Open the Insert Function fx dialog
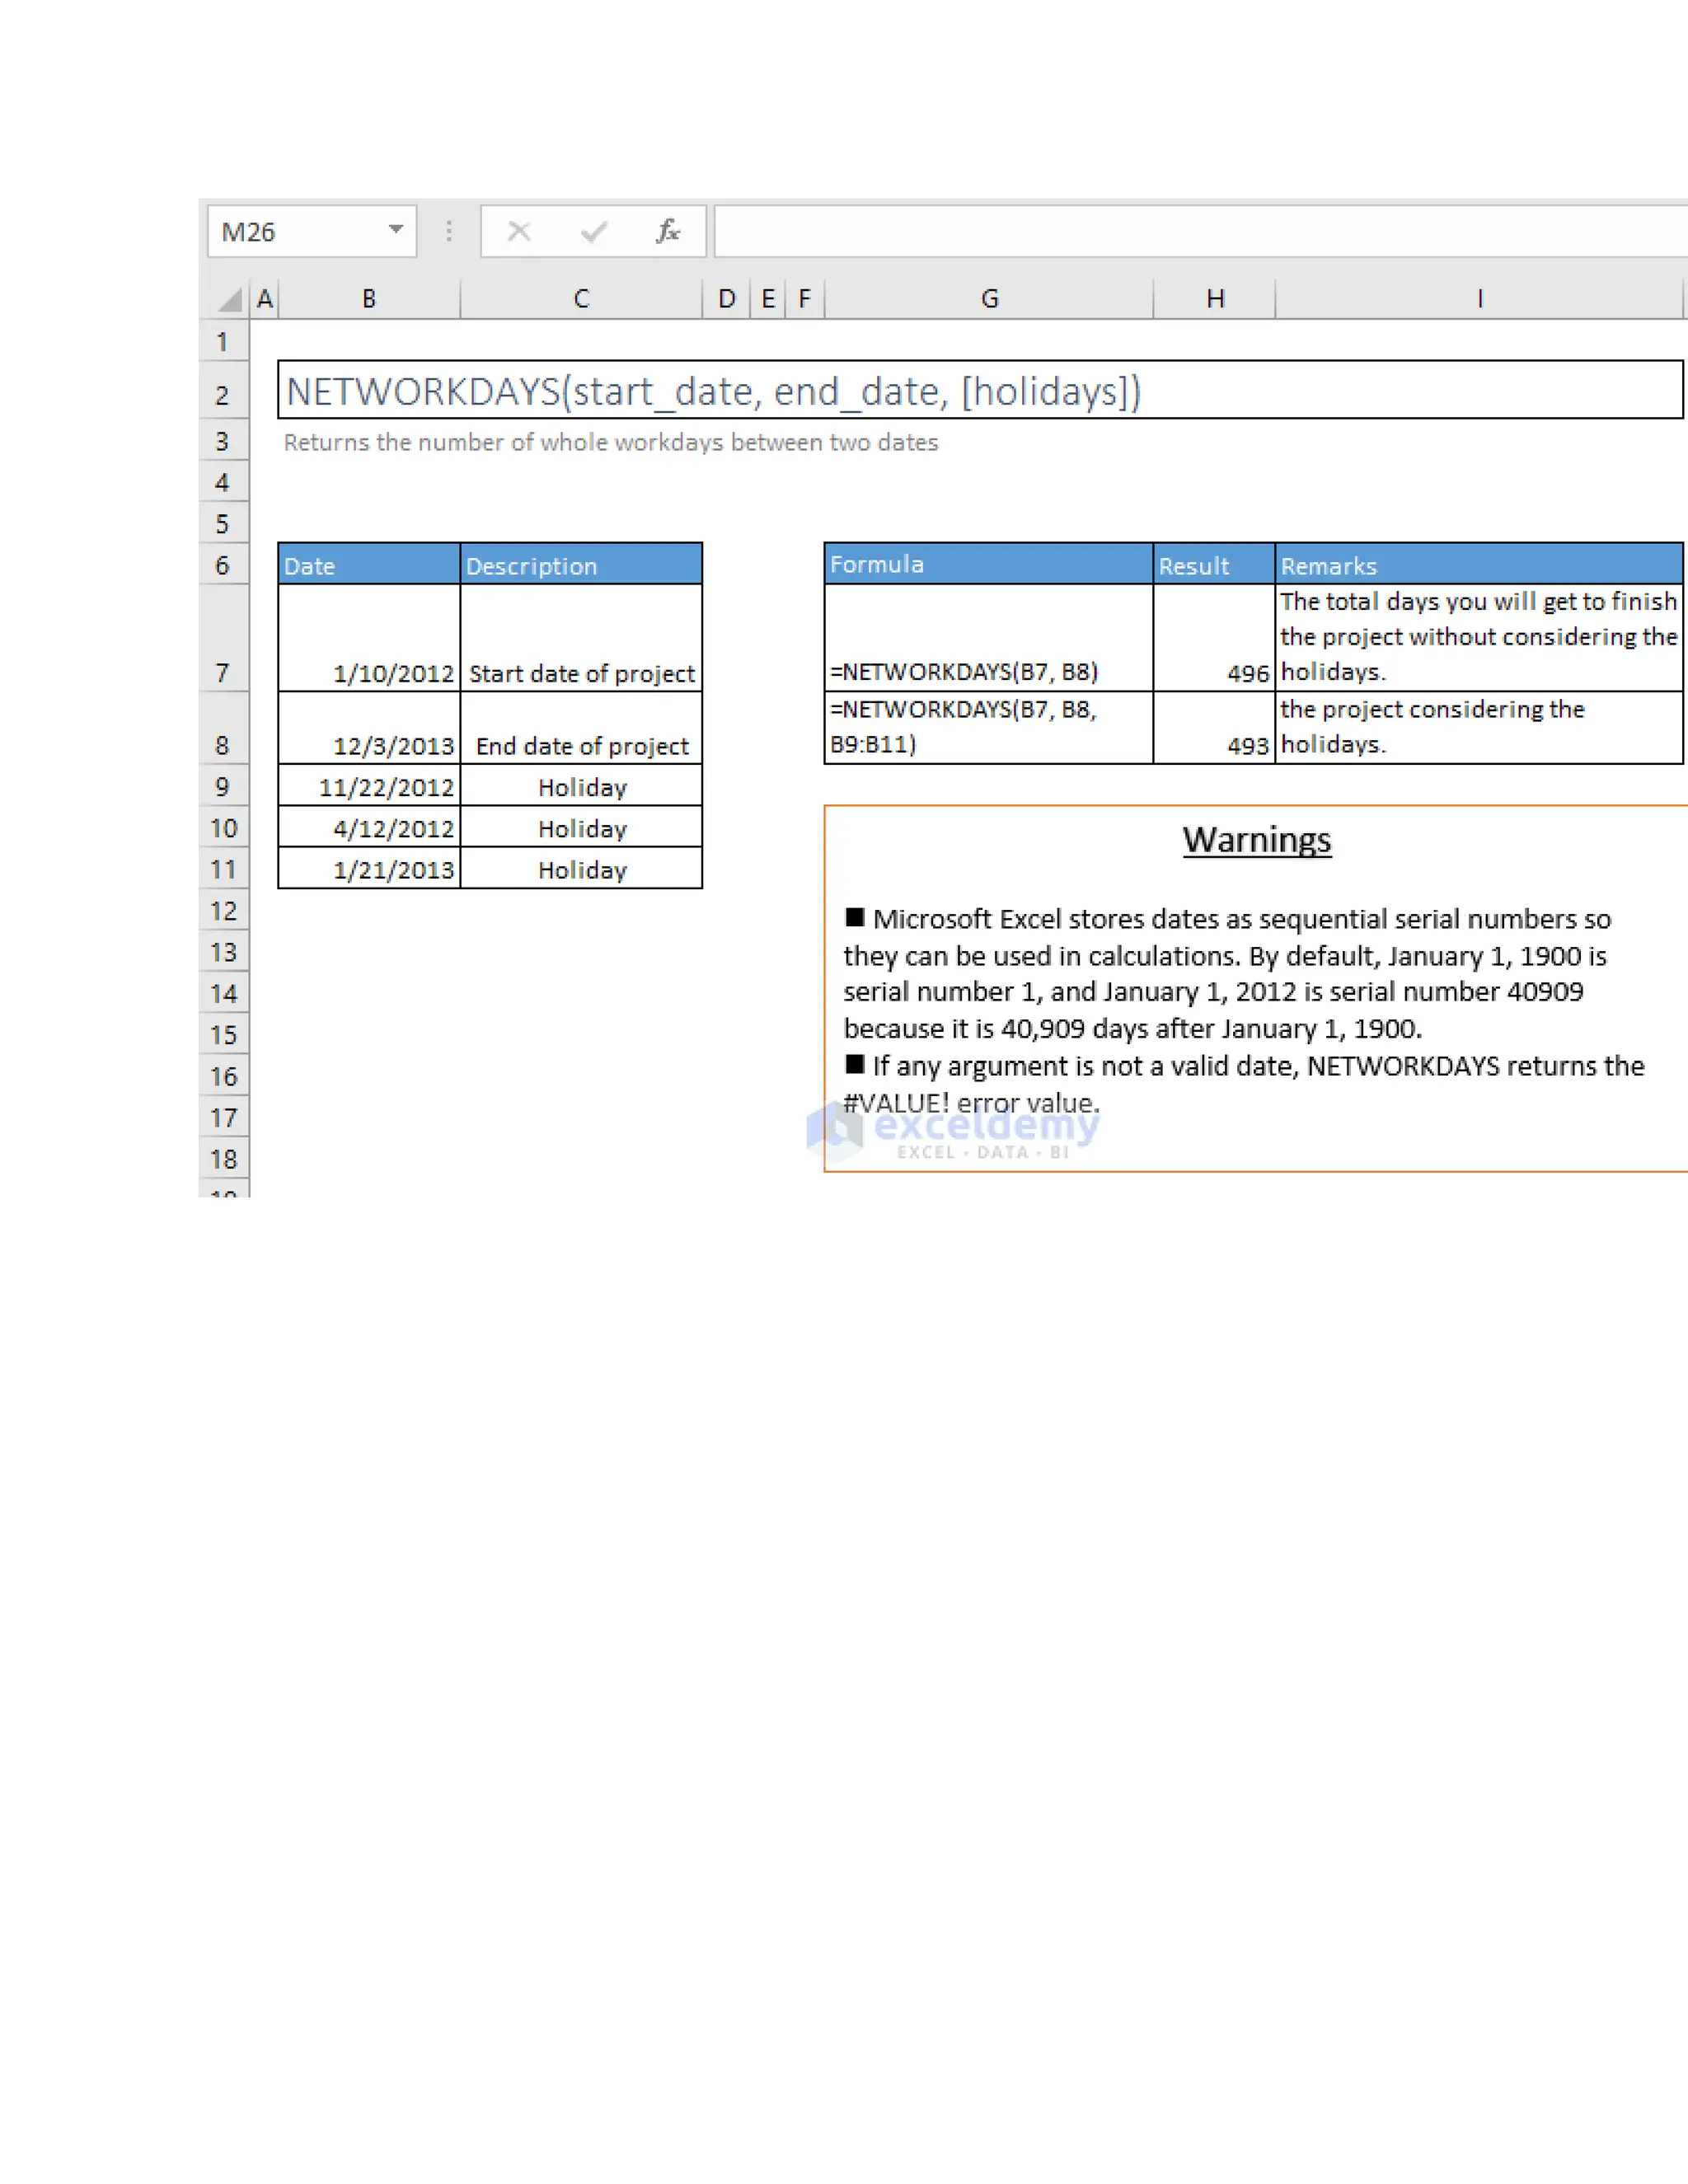Image resolution: width=1688 pixels, height=2184 pixels. 667,232
